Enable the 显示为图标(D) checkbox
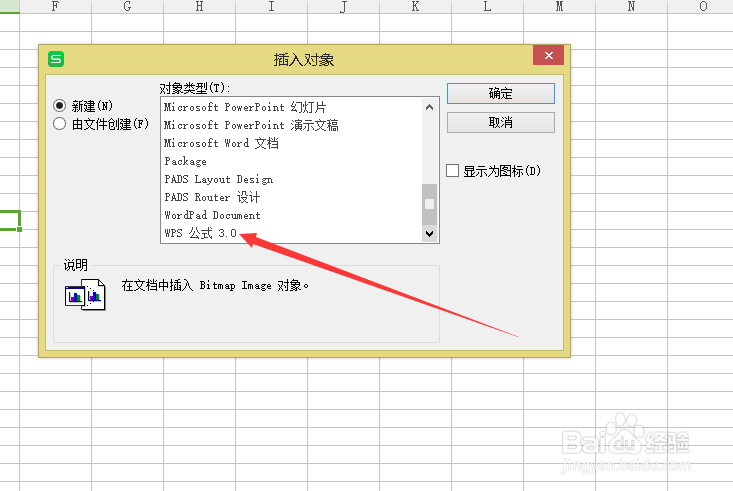The width and height of the screenshot is (733, 491). [x=453, y=171]
